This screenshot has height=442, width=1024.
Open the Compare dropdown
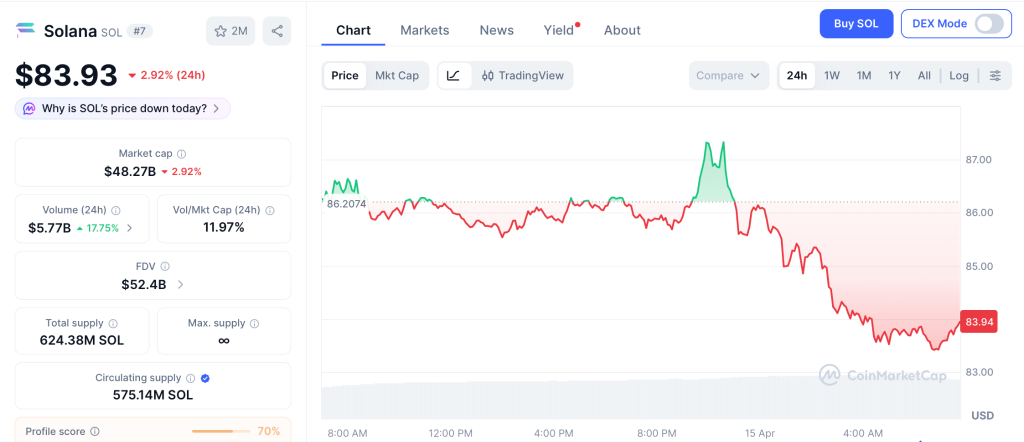pos(728,76)
